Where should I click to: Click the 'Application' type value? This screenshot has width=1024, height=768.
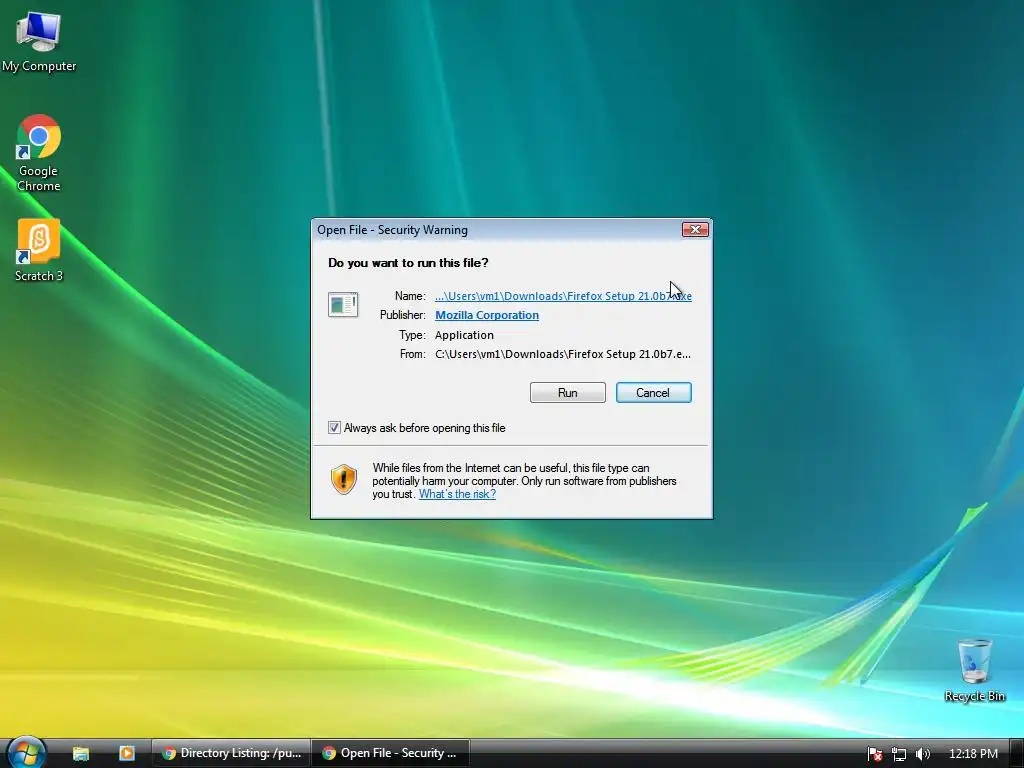(464, 334)
